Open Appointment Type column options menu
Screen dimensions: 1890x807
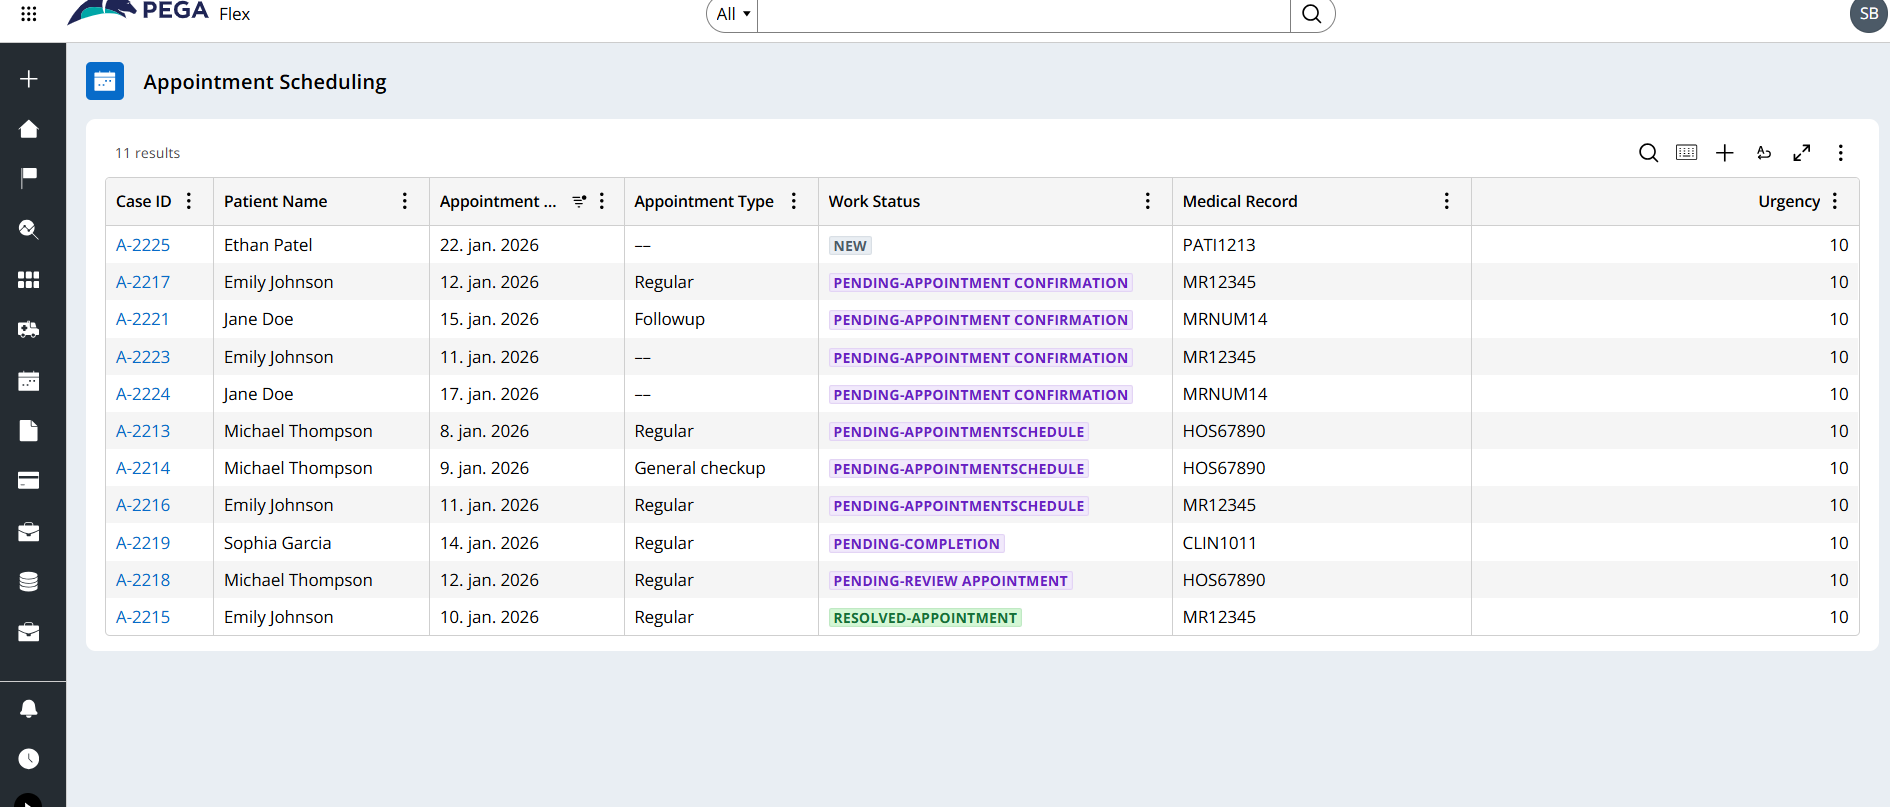[794, 201]
